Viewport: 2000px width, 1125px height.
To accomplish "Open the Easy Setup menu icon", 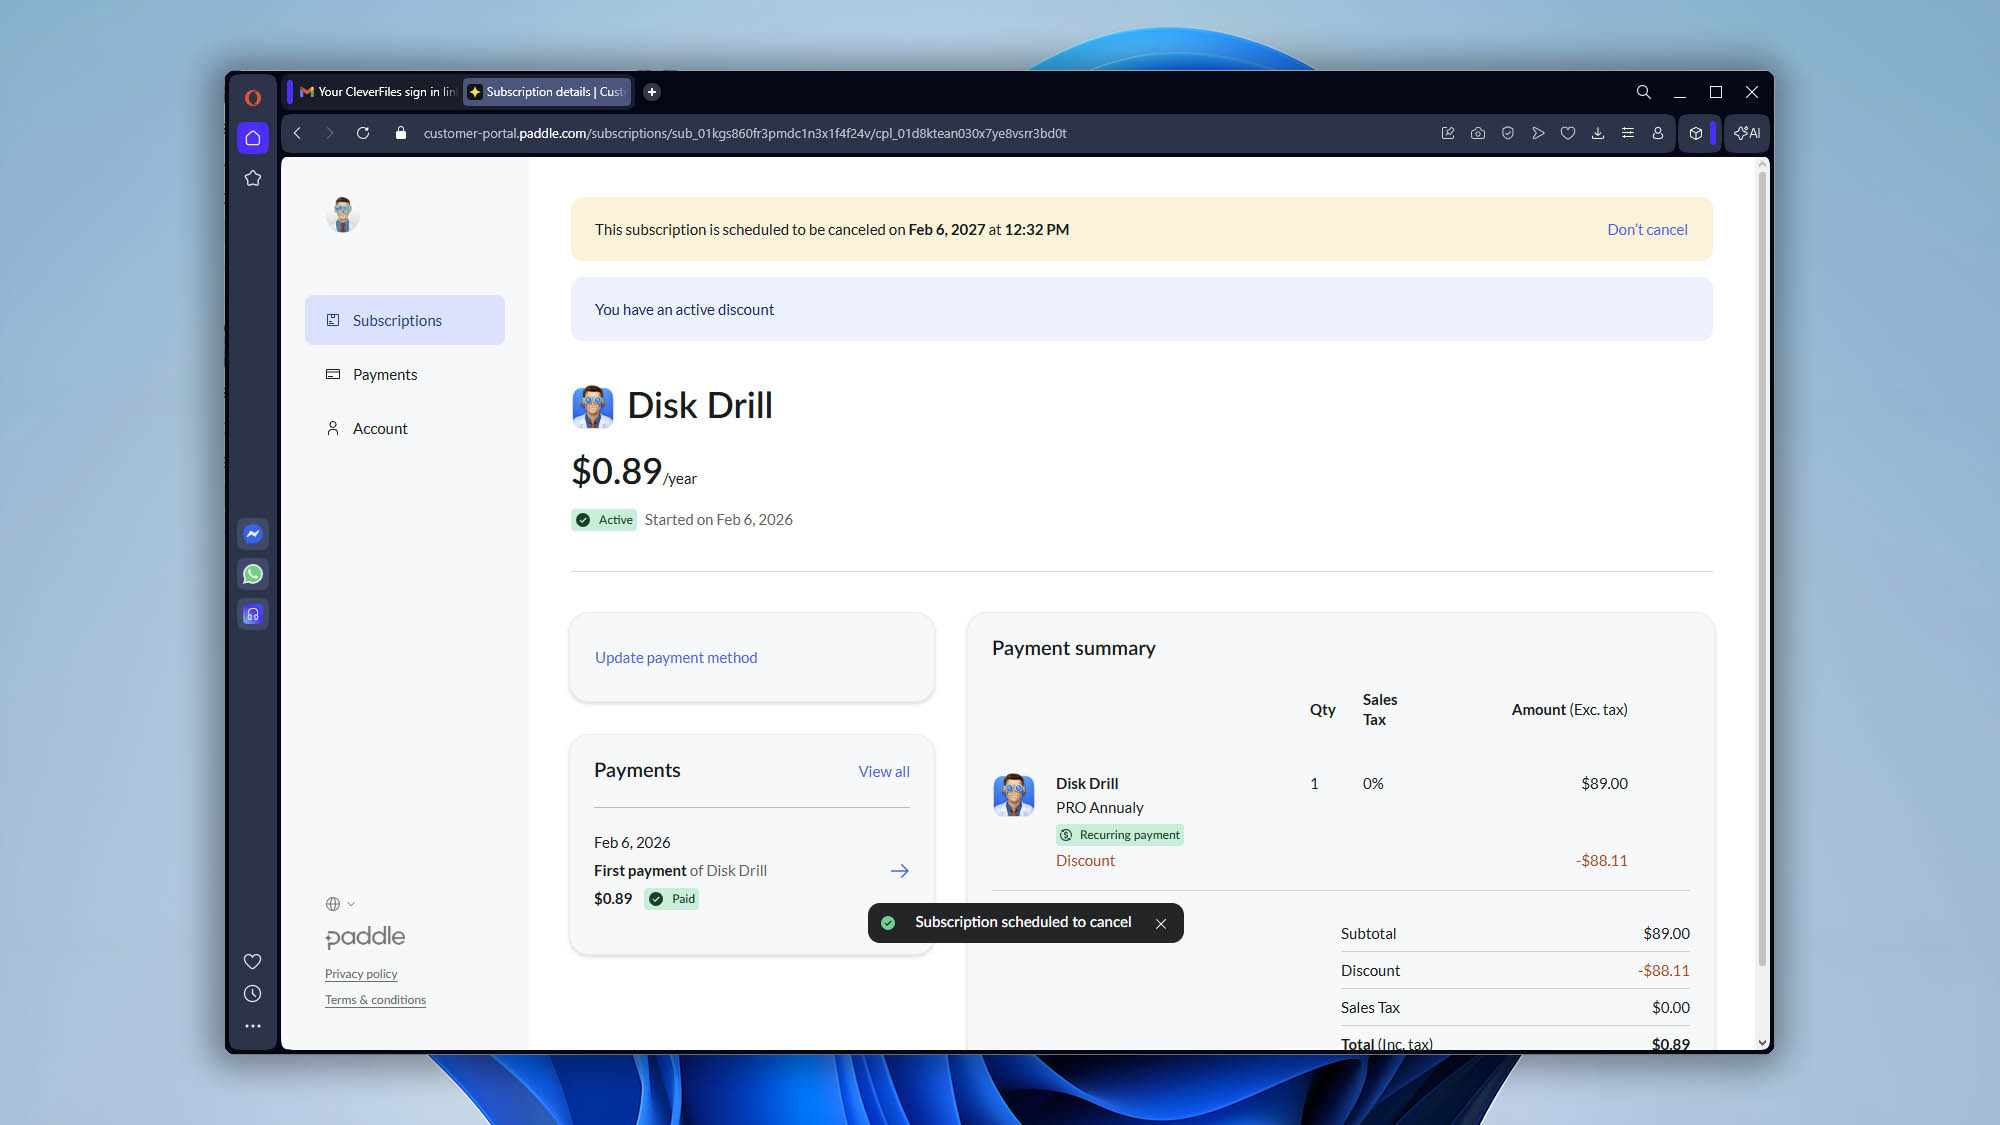I will pos(1628,133).
